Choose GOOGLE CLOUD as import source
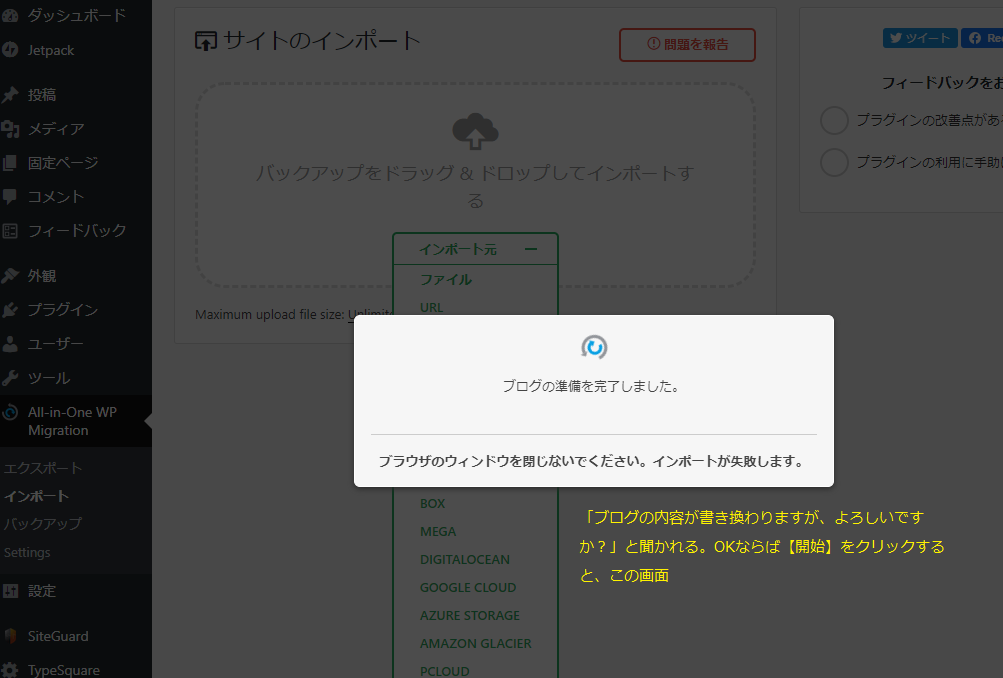Image resolution: width=1003 pixels, height=678 pixels. point(468,588)
